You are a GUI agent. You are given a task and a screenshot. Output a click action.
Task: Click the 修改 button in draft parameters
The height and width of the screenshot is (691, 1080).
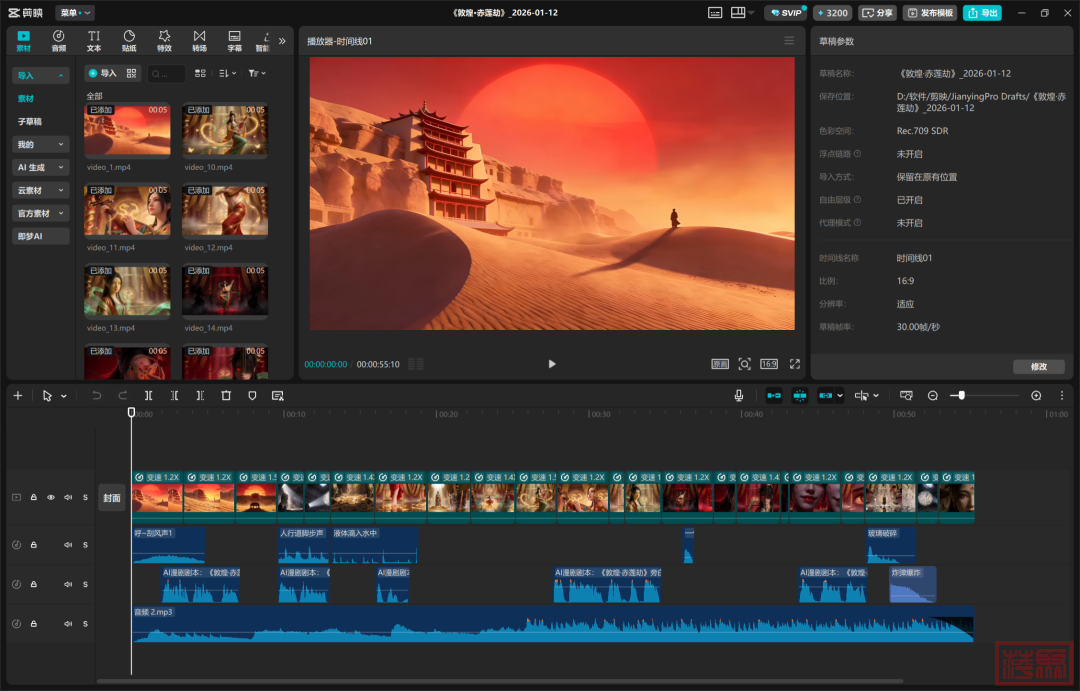tap(1038, 367)
